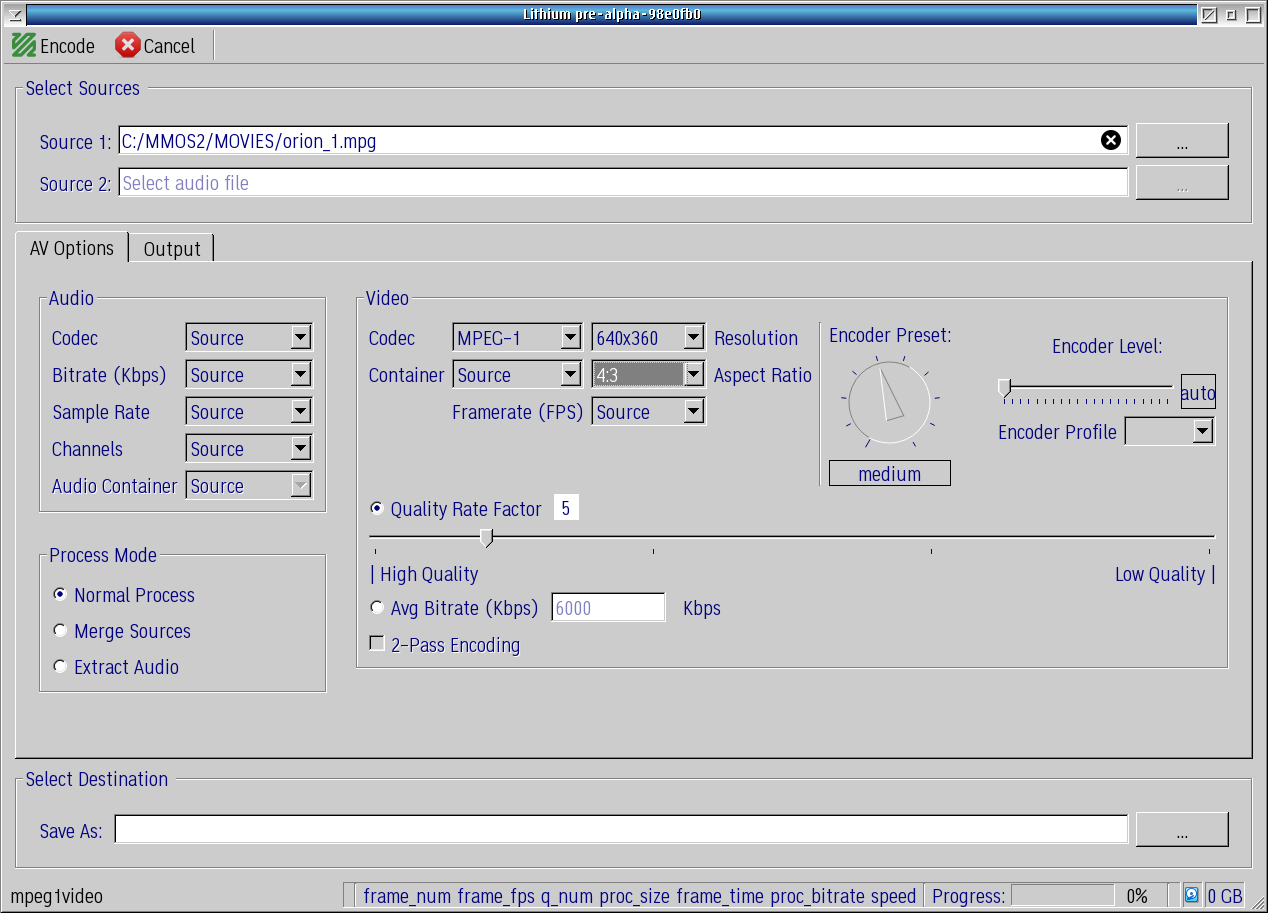Open the Video Container dropdown

[x=517, y=375]
